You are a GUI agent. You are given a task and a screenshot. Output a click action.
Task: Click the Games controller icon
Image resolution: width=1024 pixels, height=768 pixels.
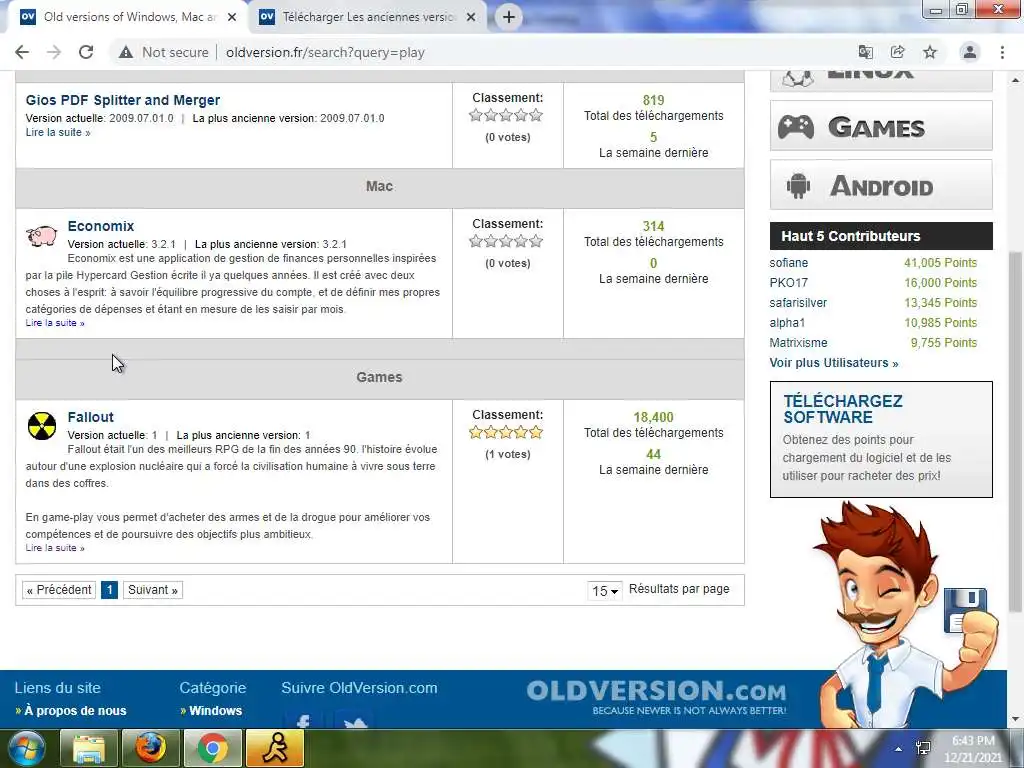click(x=796, y=127)
